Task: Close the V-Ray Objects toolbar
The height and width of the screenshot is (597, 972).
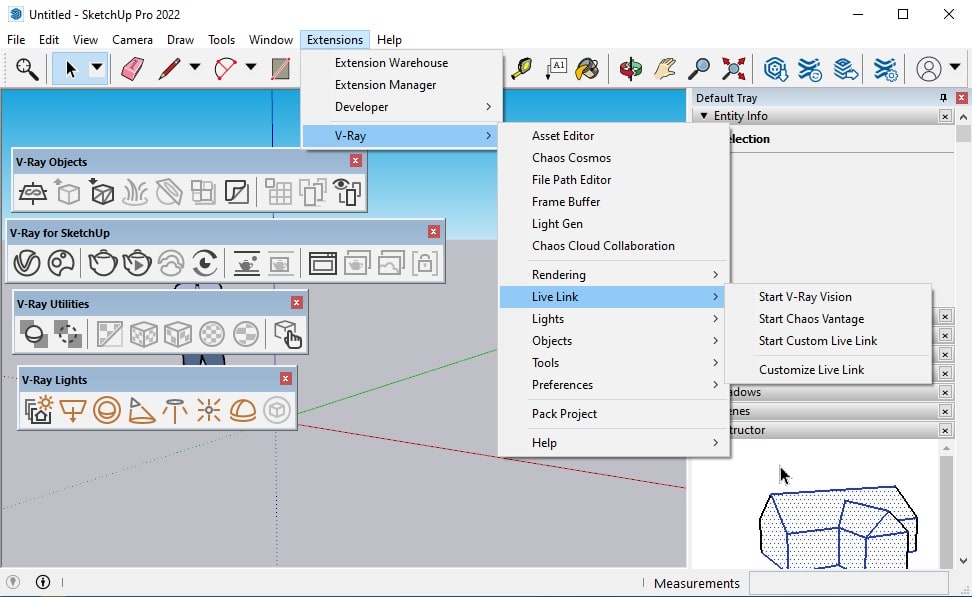Action: click(x=355, y=161)
